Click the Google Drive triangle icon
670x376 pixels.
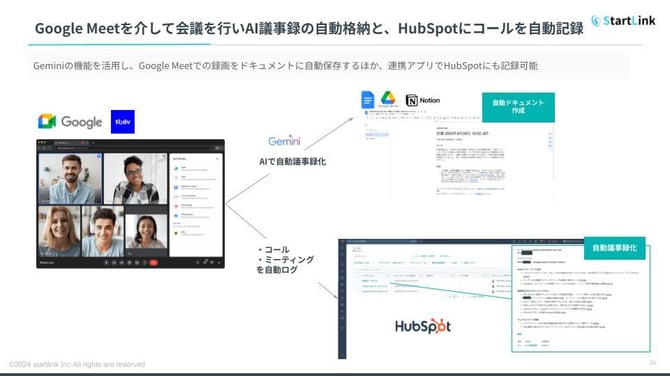coord(388,98)
